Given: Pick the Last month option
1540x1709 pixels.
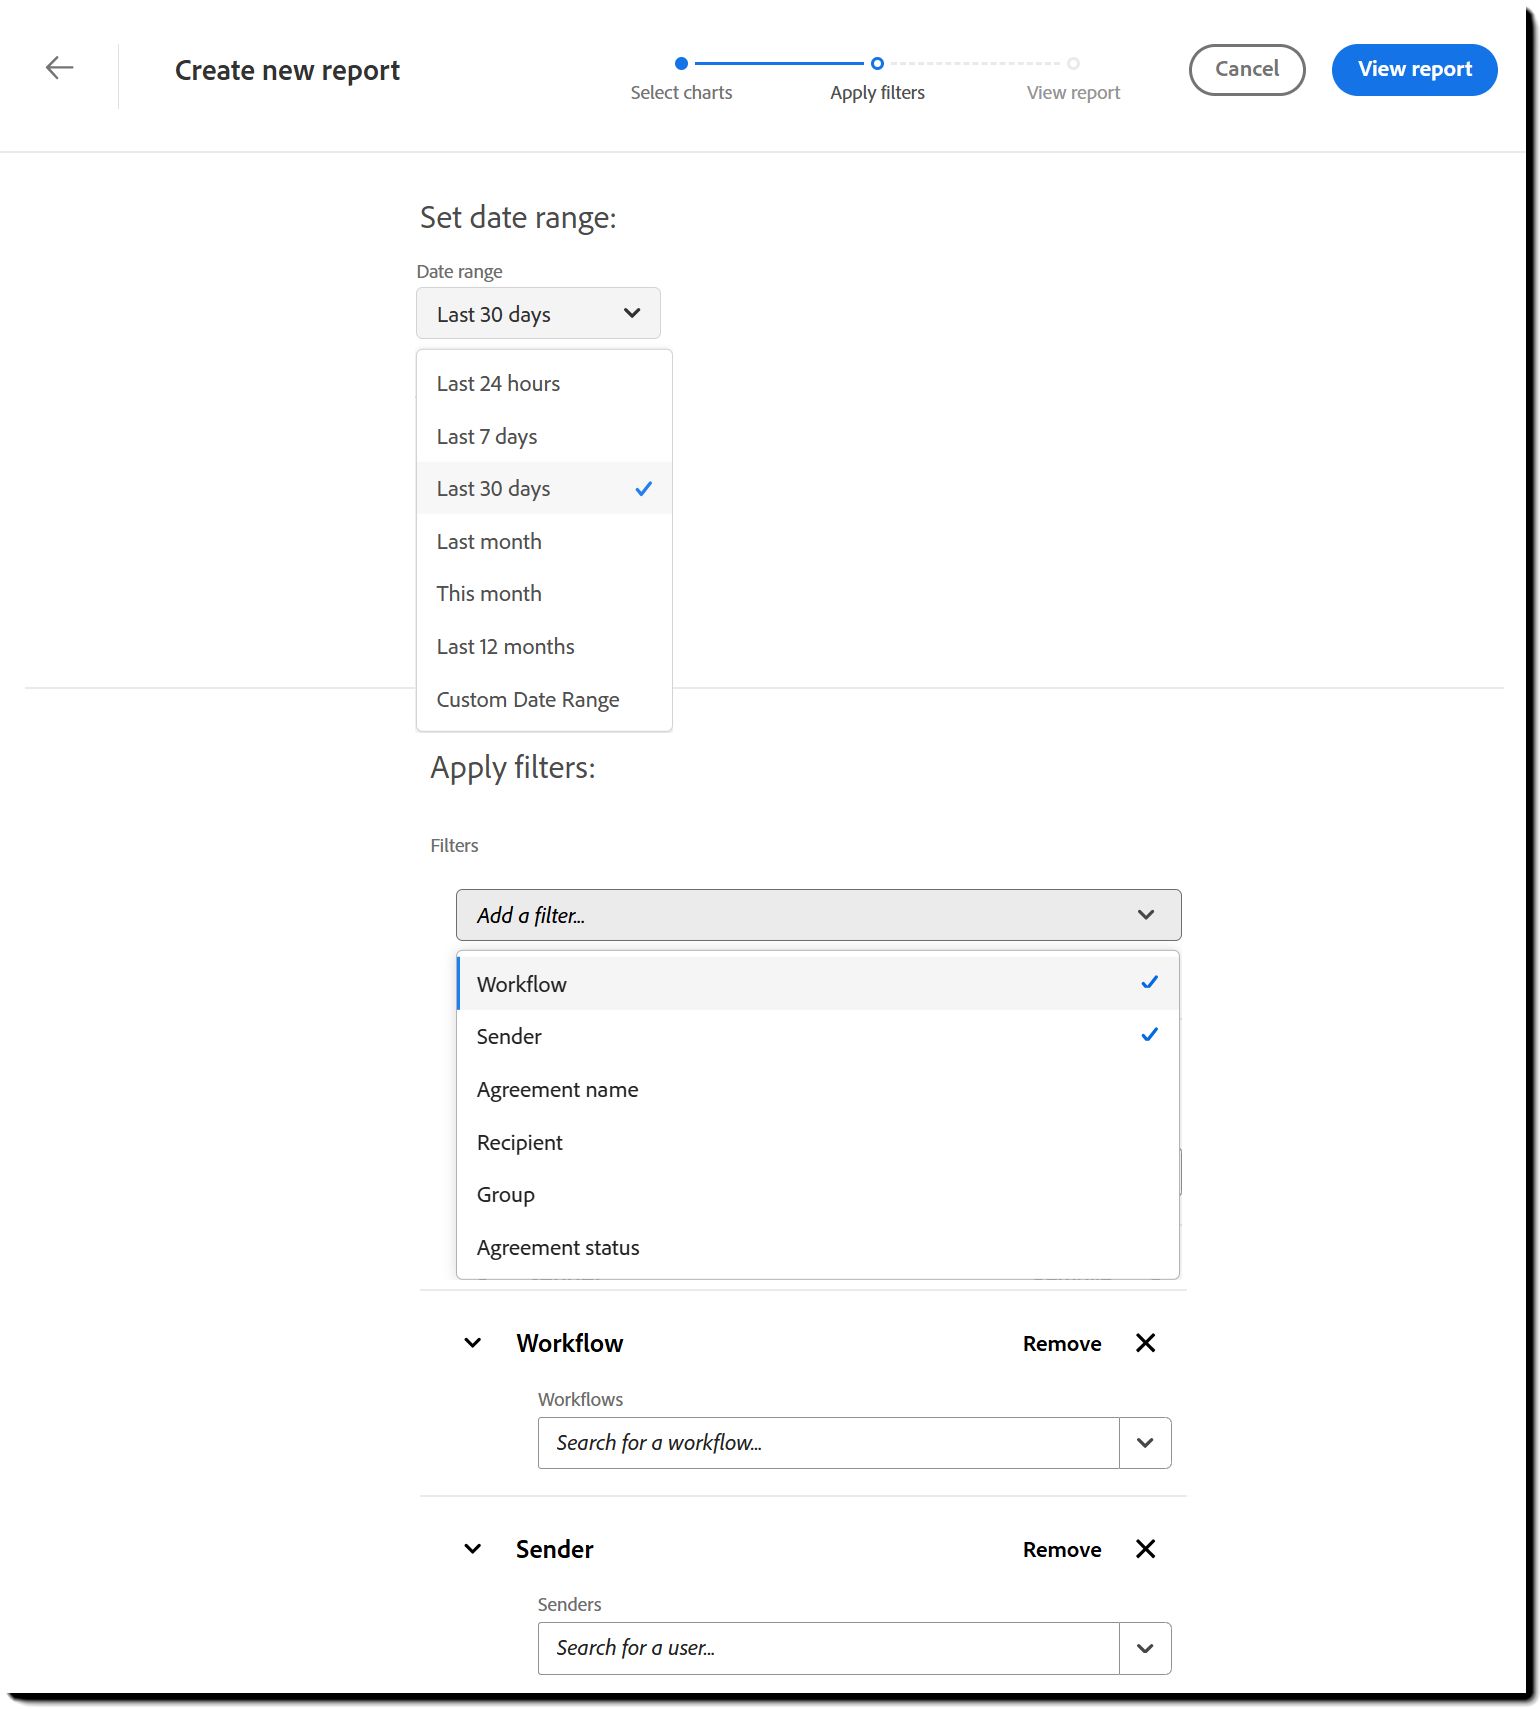Looking at the screenshot, I should click(544, 542).
